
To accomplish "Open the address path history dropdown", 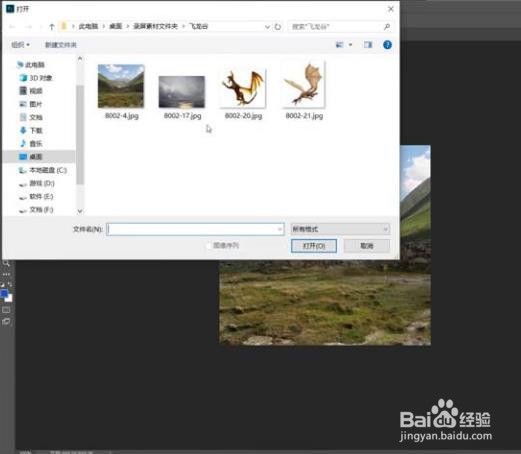I will point(267,27).
